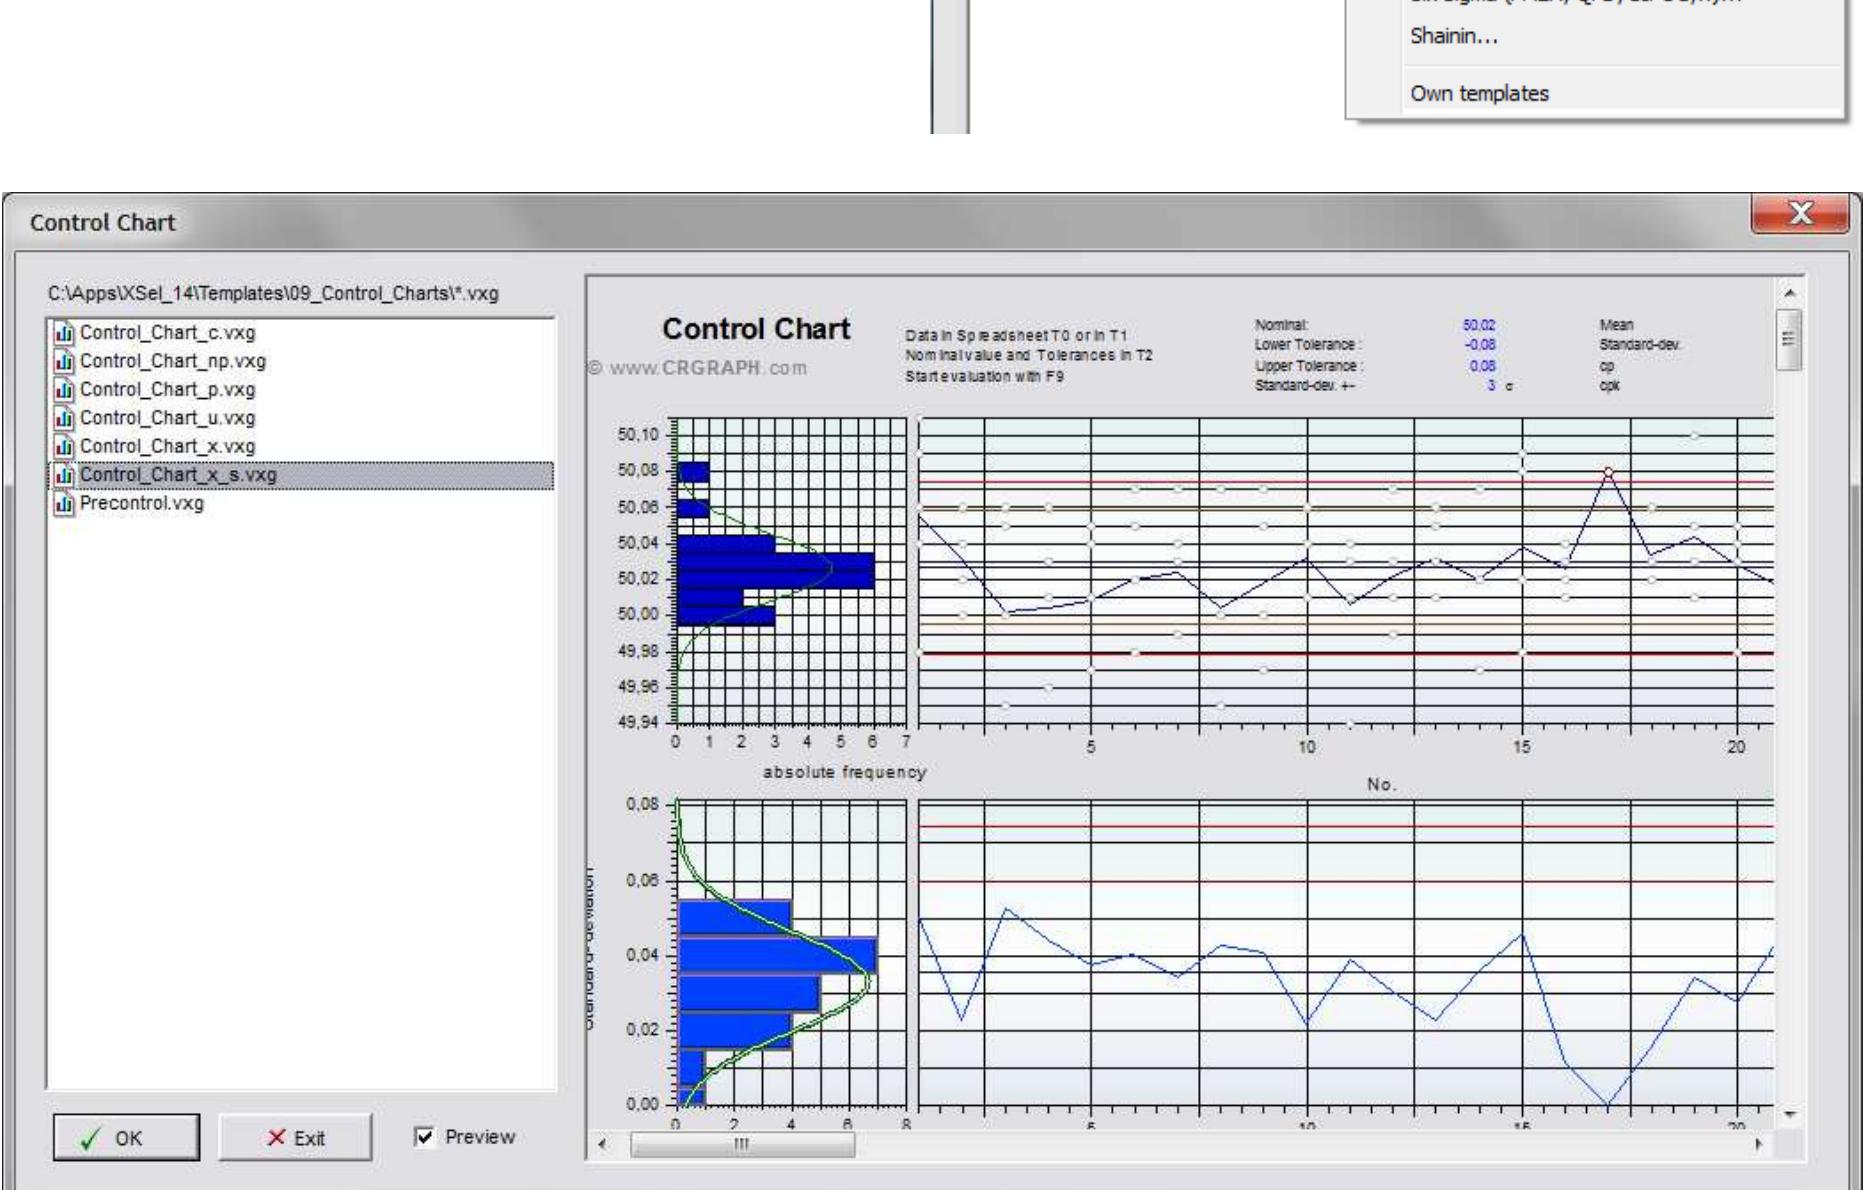Click the Control Chart preview title

[756, 329]
